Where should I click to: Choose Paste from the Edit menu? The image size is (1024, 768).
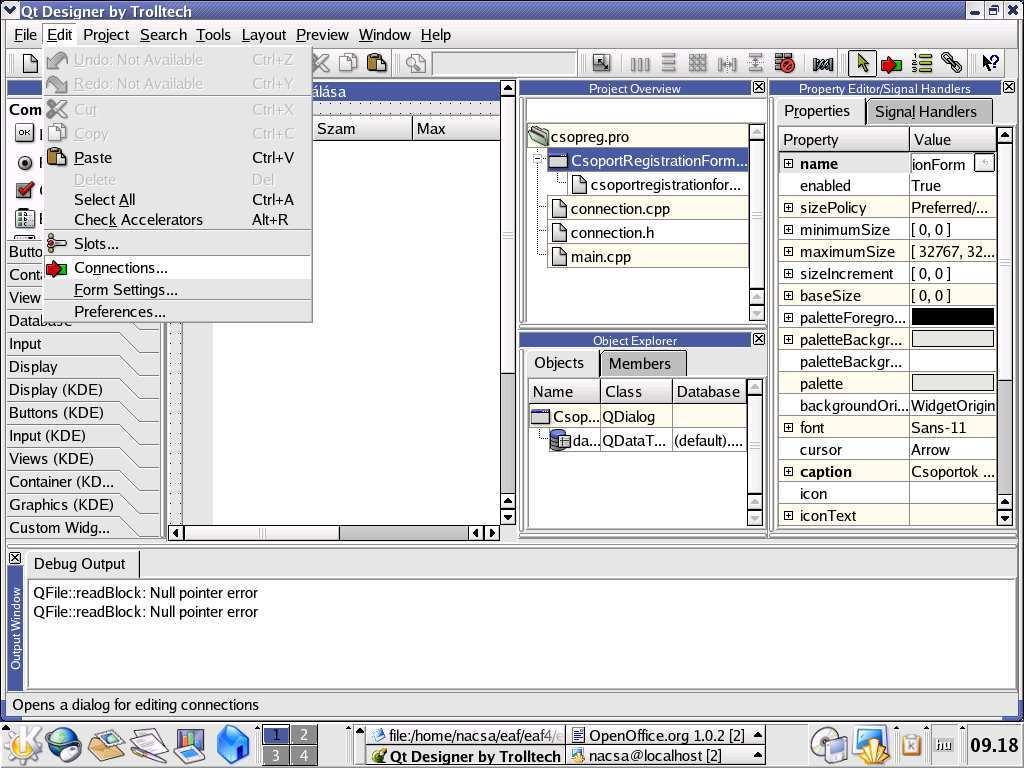coord(178,157)
